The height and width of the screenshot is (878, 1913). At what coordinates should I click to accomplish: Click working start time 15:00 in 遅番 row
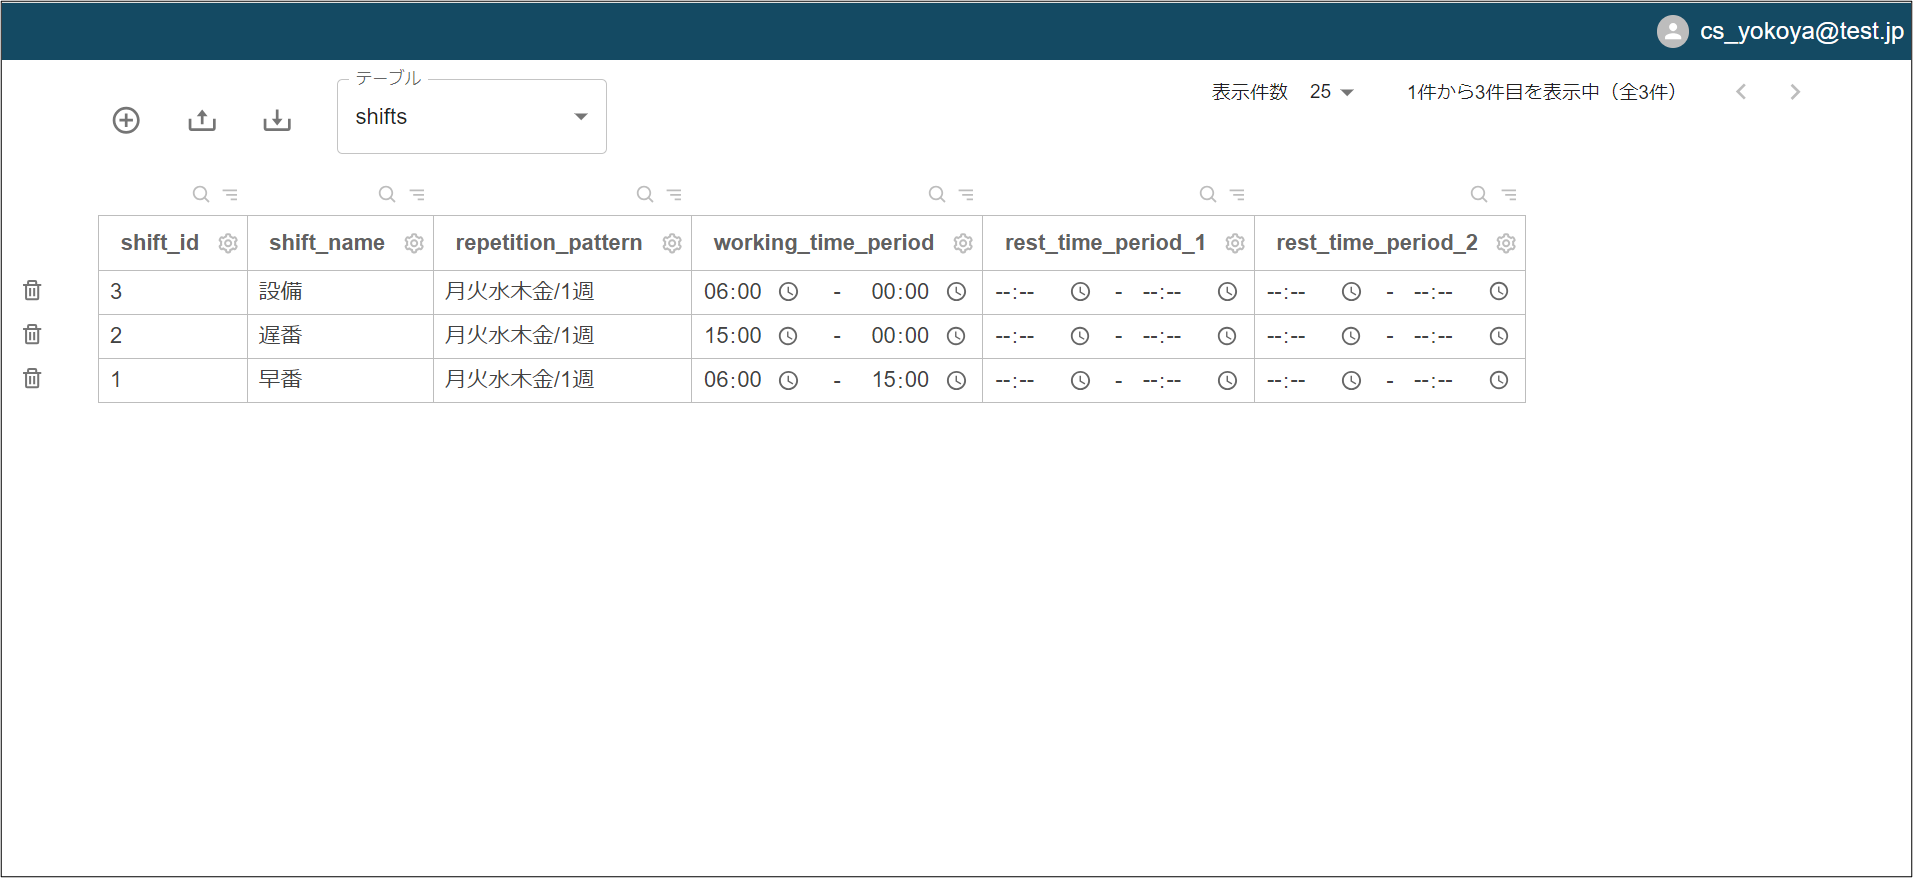click(733, 336)
